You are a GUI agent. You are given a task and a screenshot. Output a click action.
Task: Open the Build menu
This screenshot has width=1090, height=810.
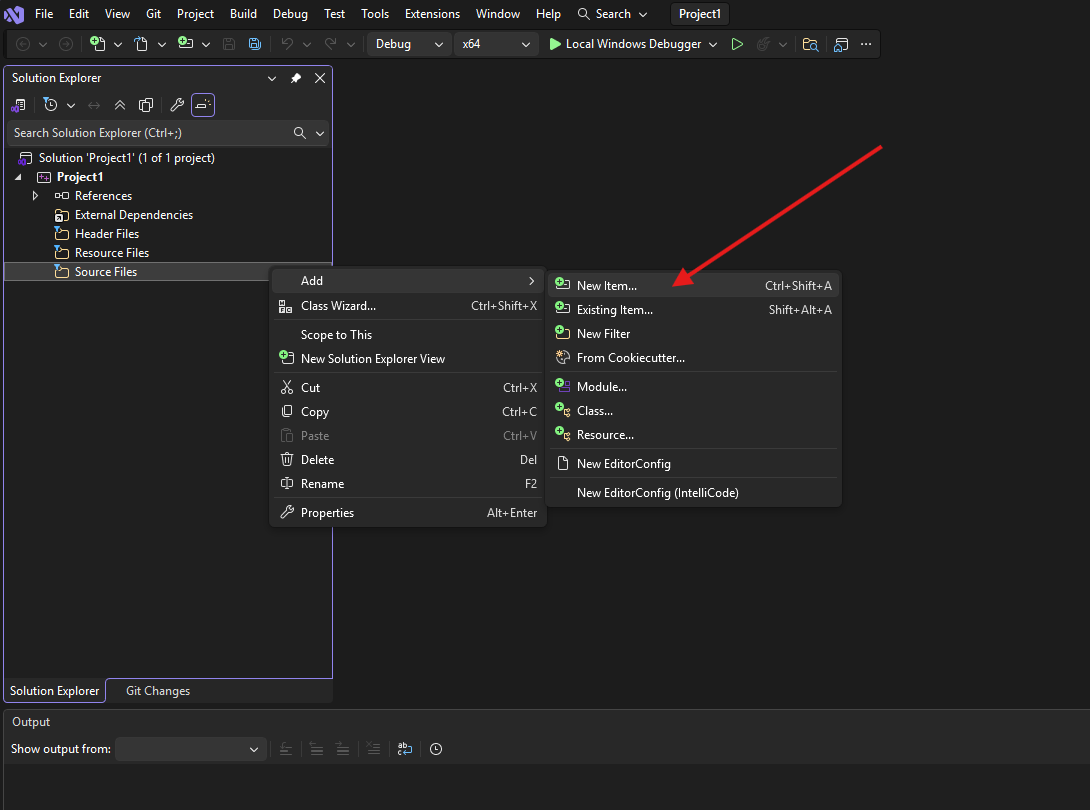(243, 14)
